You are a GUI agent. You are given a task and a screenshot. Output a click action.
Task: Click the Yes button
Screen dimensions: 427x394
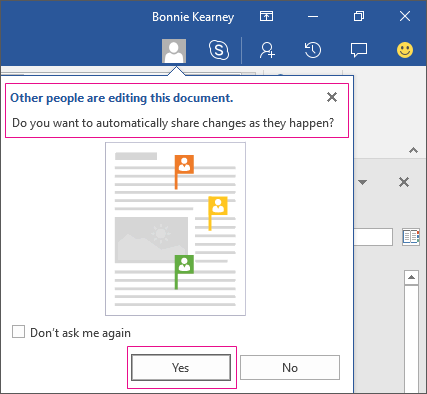coord(181,368)
